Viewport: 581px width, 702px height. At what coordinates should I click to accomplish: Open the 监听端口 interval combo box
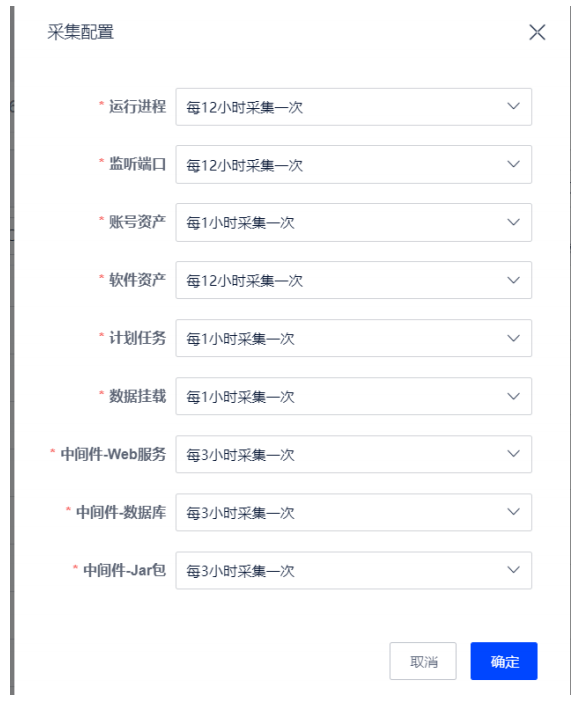[x=353, y=164]
